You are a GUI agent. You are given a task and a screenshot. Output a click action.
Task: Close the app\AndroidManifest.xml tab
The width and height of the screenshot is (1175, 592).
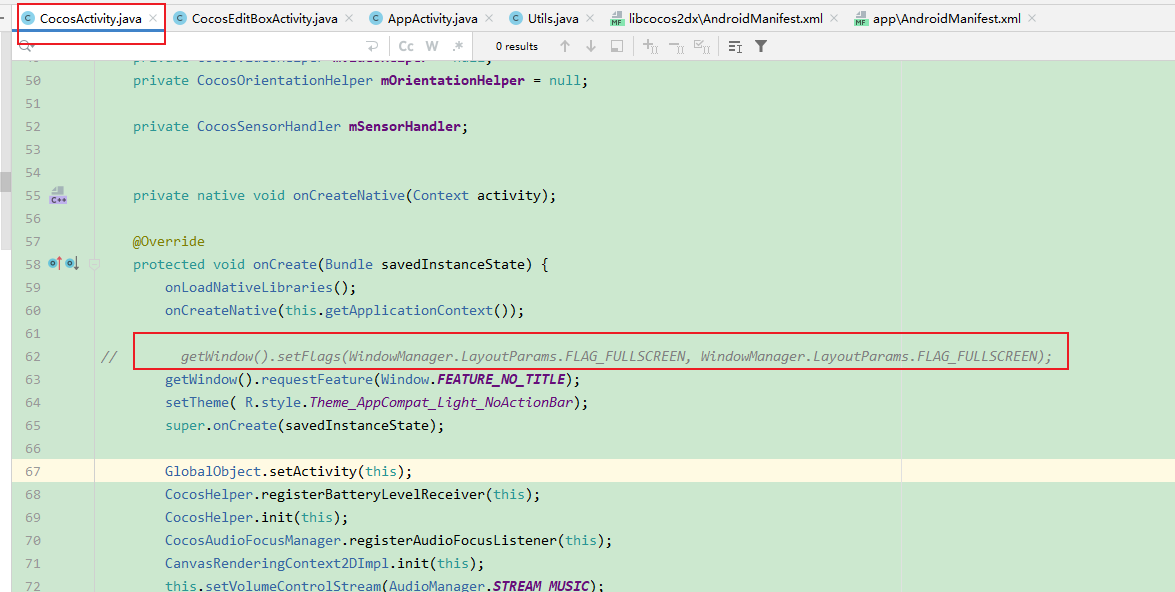1032,18
